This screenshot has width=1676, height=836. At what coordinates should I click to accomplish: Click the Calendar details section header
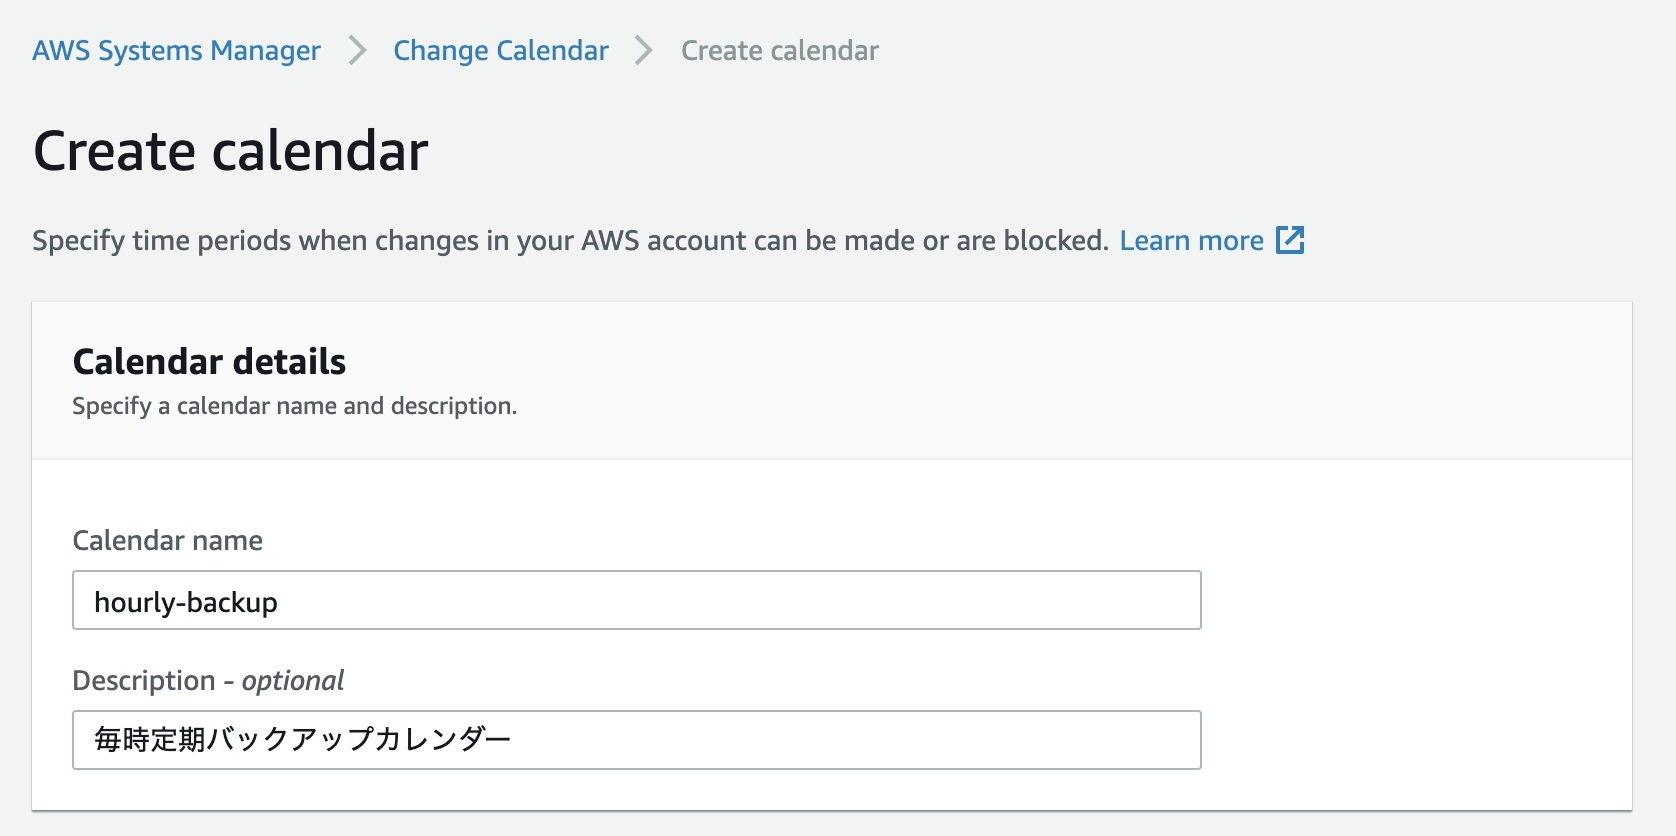[x=208, y=361]
